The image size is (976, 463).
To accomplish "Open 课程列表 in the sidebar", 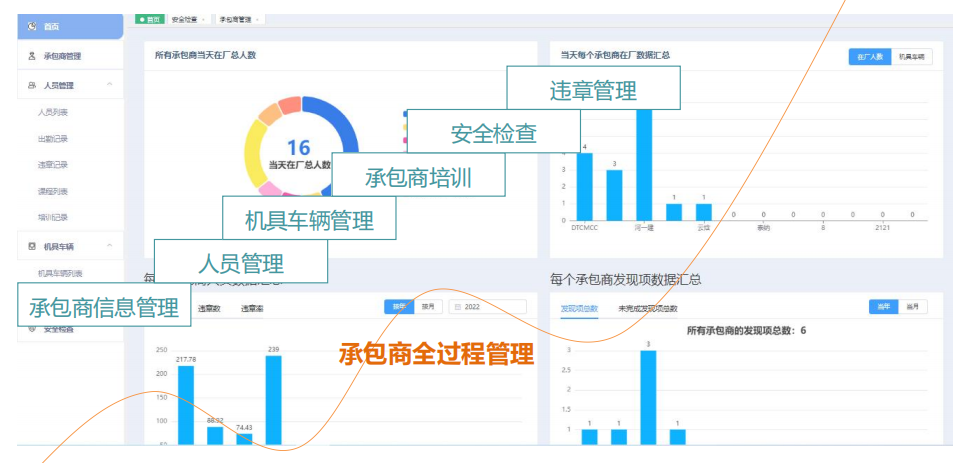I will (53, 191).
